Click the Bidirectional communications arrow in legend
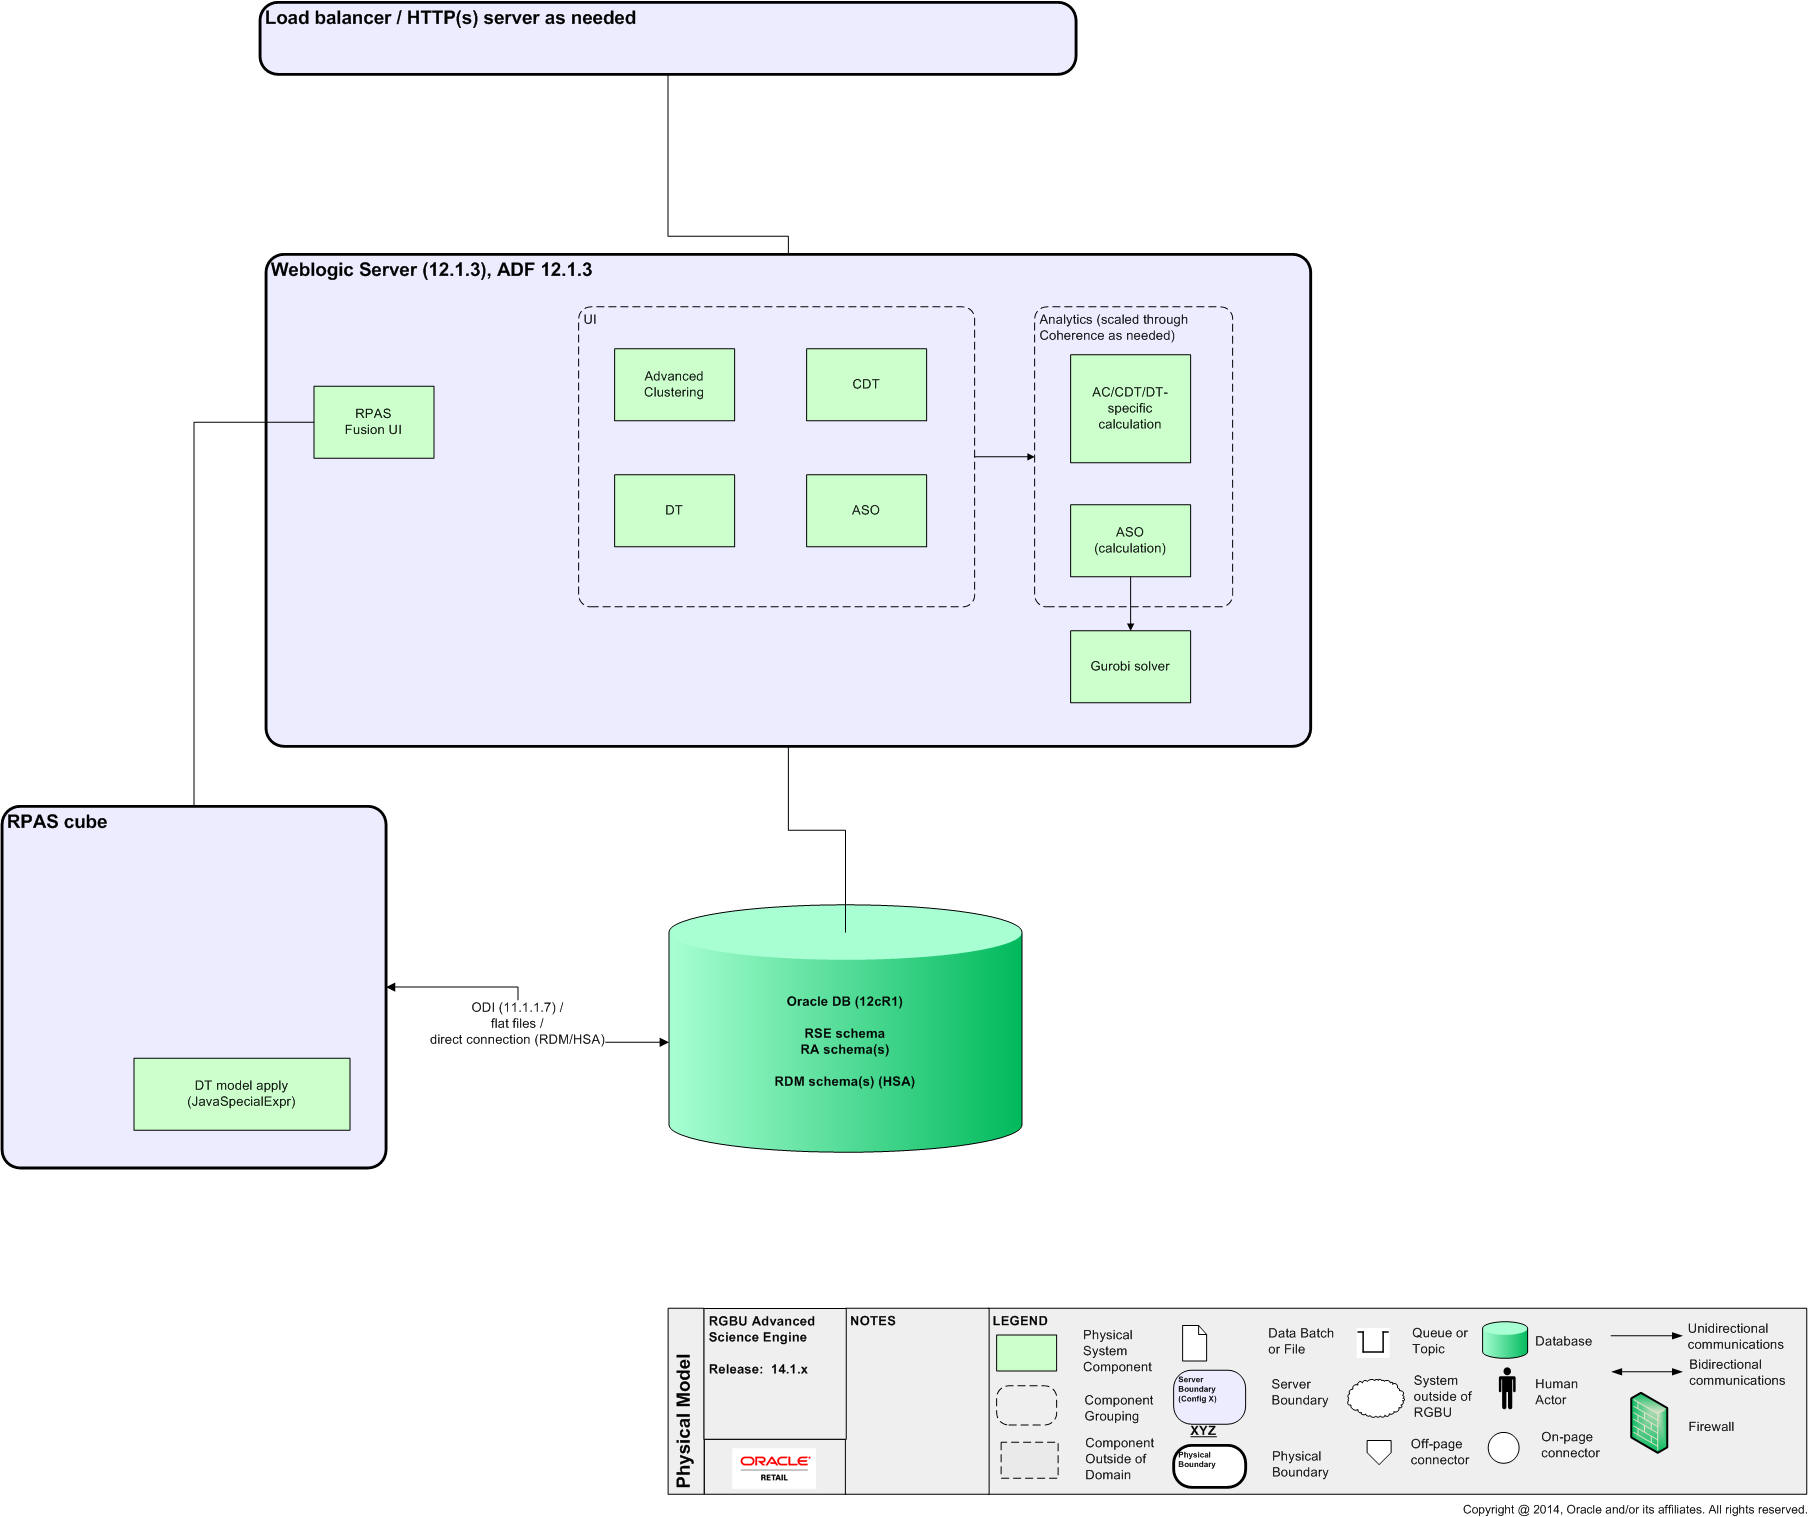This screenshot has height=1517, width=1808. click(x=1647, y=1372)
